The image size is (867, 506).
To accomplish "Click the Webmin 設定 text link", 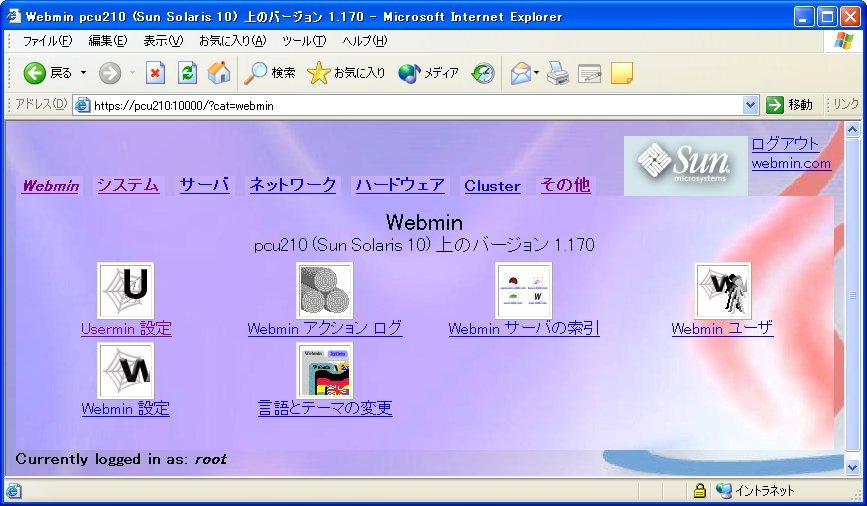I will click(x=126, y=409).
